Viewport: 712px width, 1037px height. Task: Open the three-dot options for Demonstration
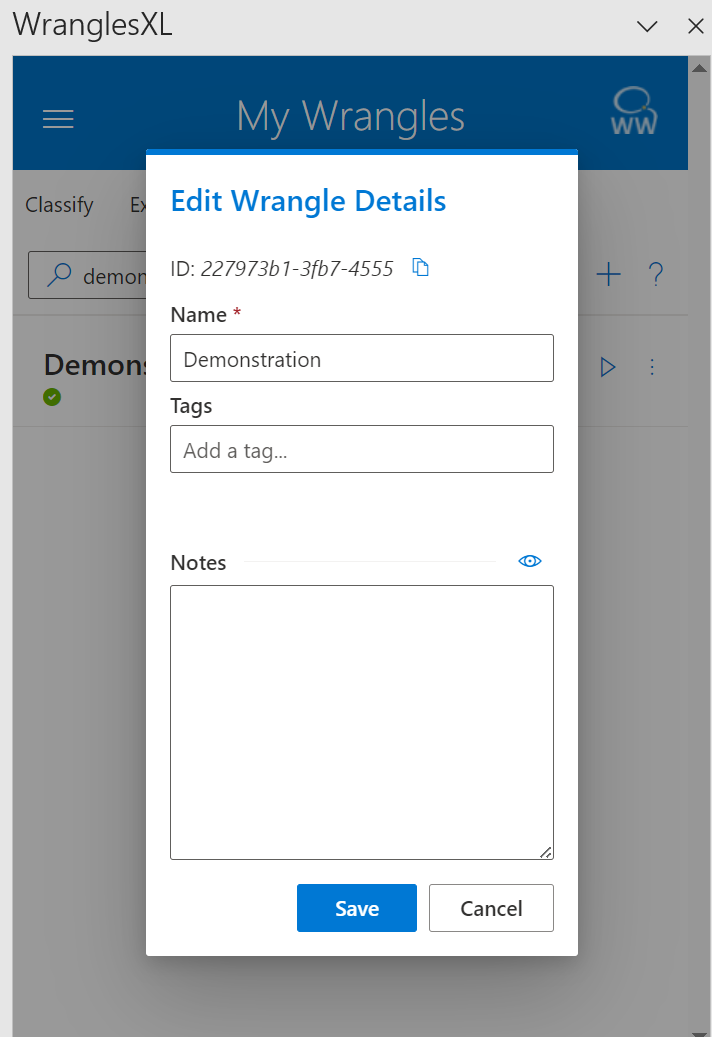pyautogui.click(x=652, y=367)
